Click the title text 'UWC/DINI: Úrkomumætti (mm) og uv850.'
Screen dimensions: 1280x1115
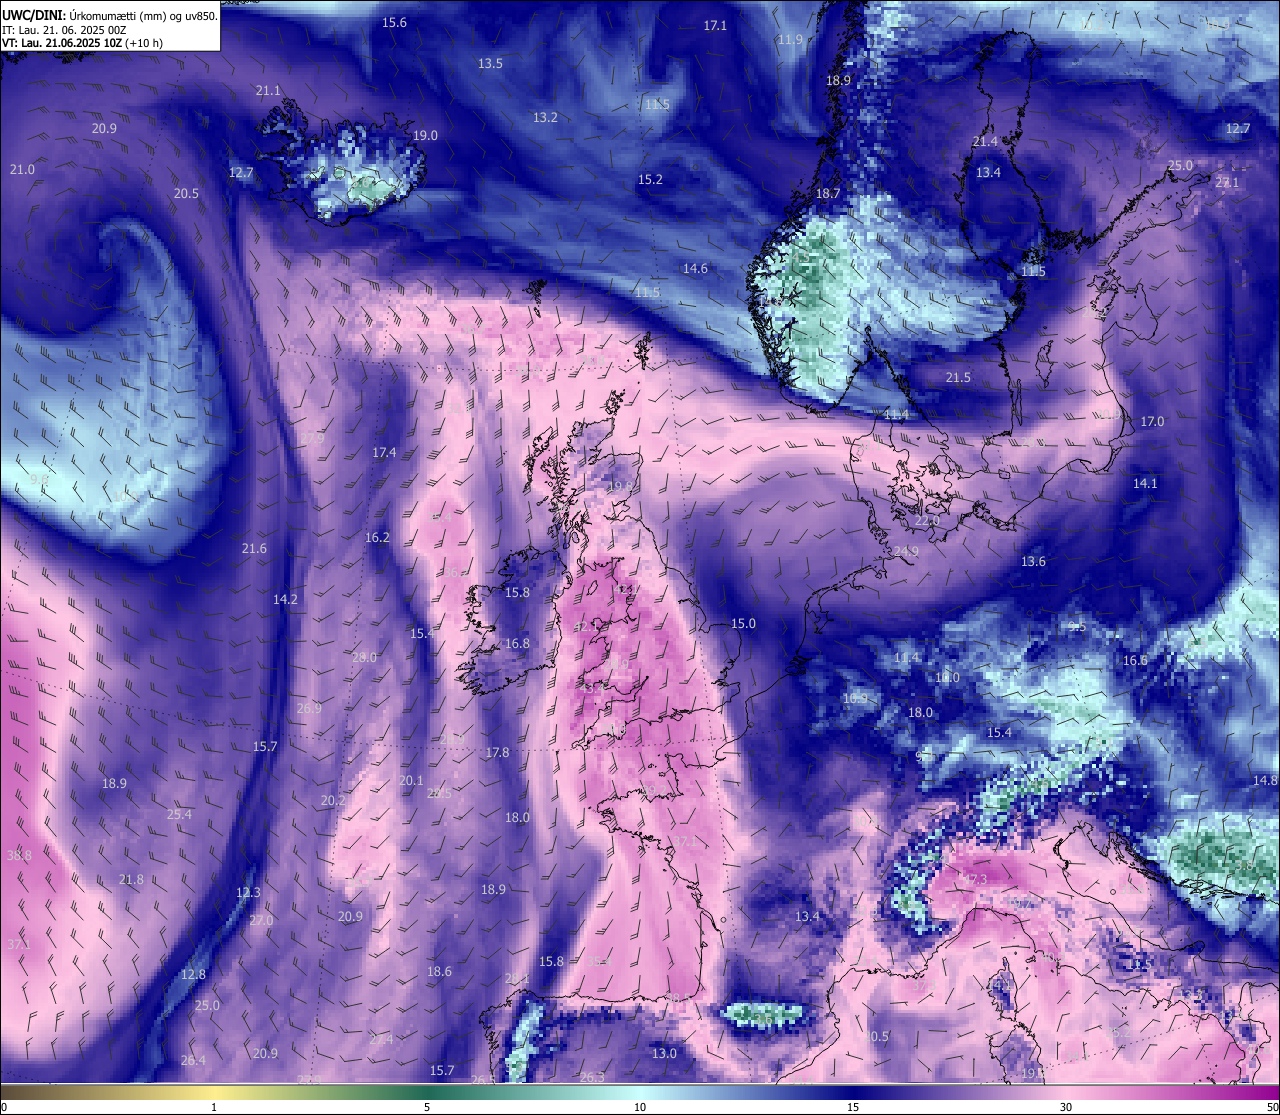click(x=110, y=16)
